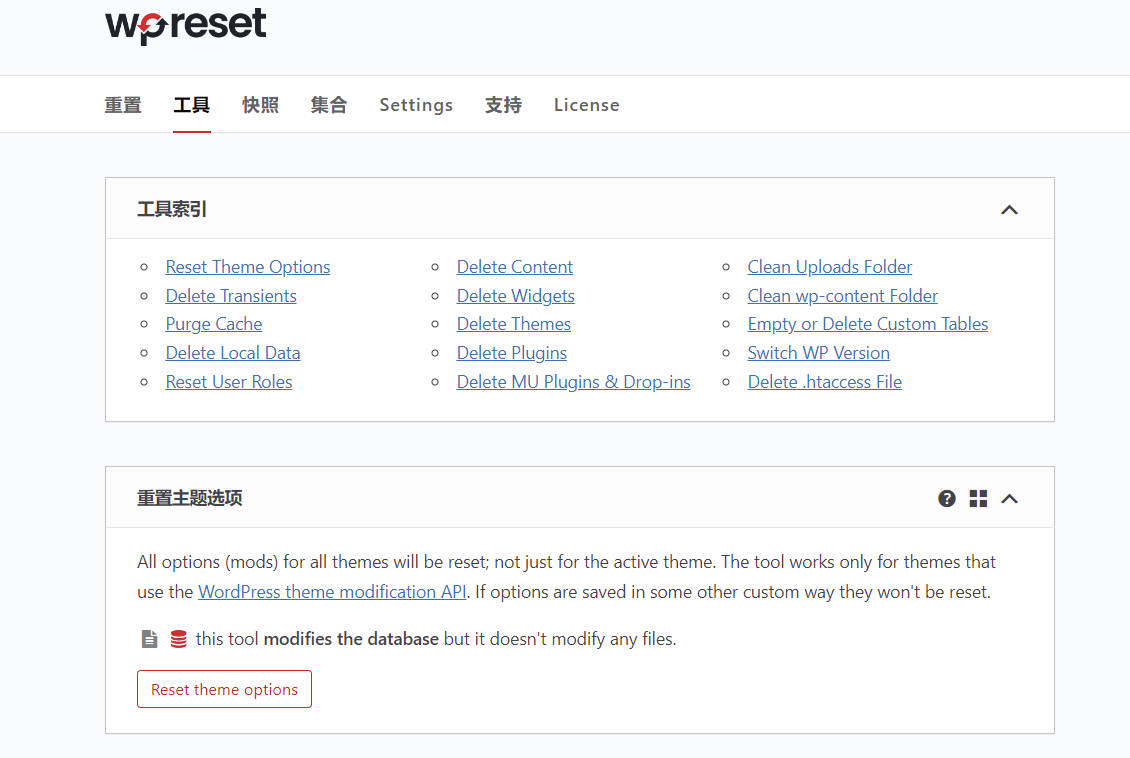Follow the Delete Plugins link

[x=512, y=353]
